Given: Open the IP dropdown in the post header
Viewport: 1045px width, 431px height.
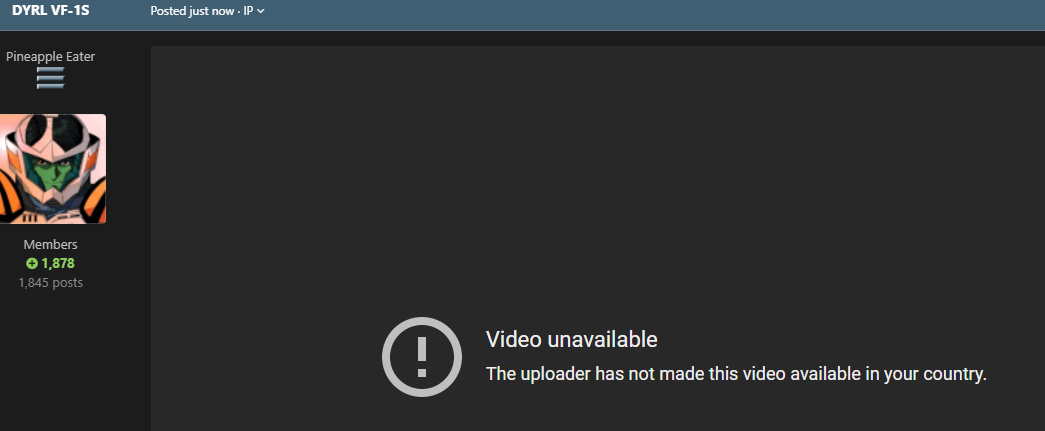Looking at the screenshot, I should [253, 11].
